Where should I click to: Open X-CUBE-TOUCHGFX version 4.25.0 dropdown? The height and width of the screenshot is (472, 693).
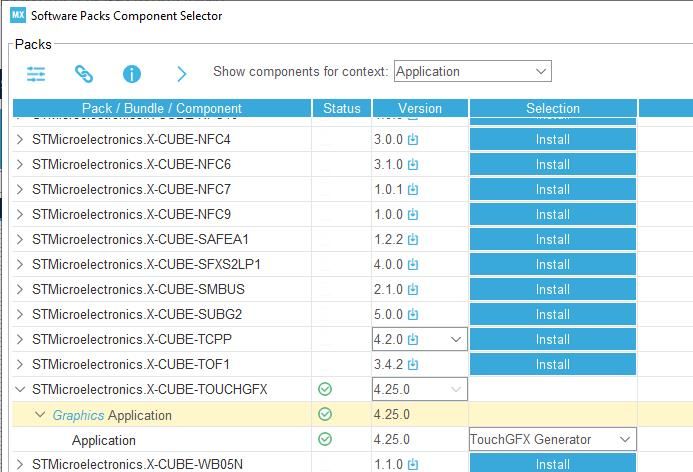[x=420, y=389]
